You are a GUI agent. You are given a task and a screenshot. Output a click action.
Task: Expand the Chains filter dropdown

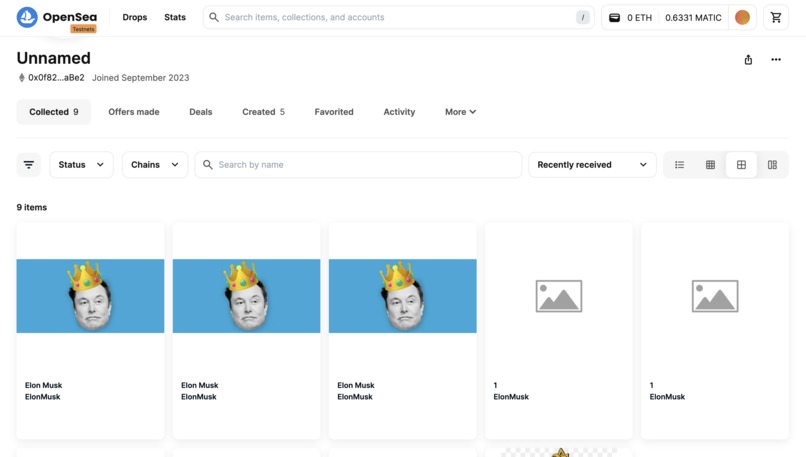point(155,164)
